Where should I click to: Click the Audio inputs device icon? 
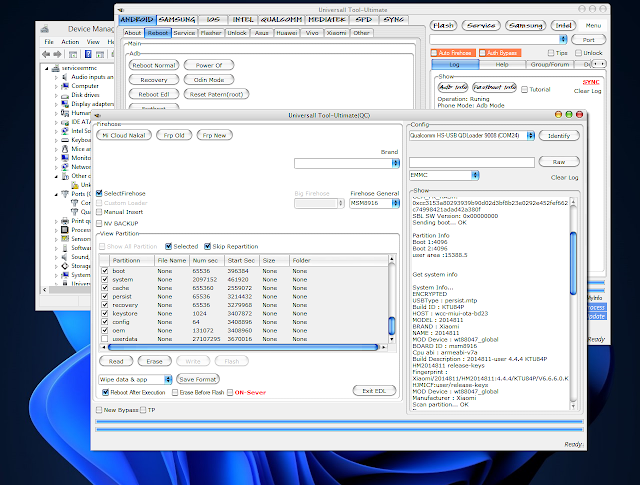point(64,77)
